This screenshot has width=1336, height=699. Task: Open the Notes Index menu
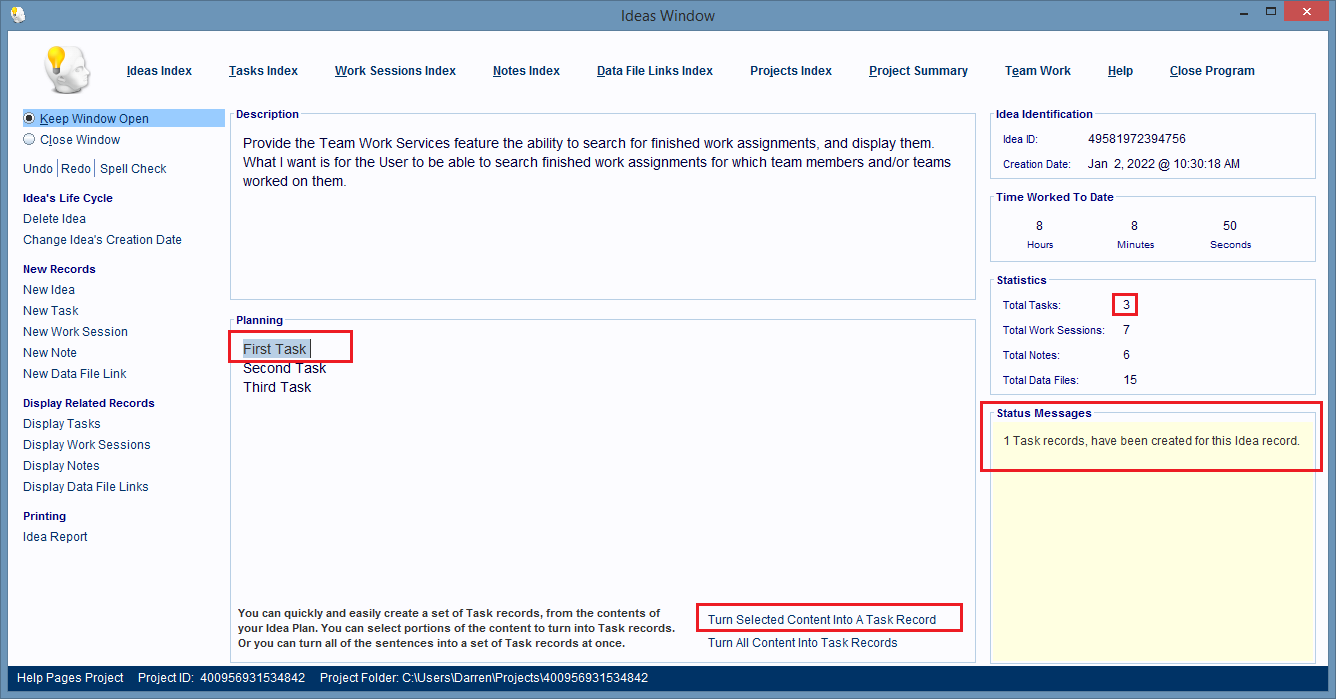(526, 71)
